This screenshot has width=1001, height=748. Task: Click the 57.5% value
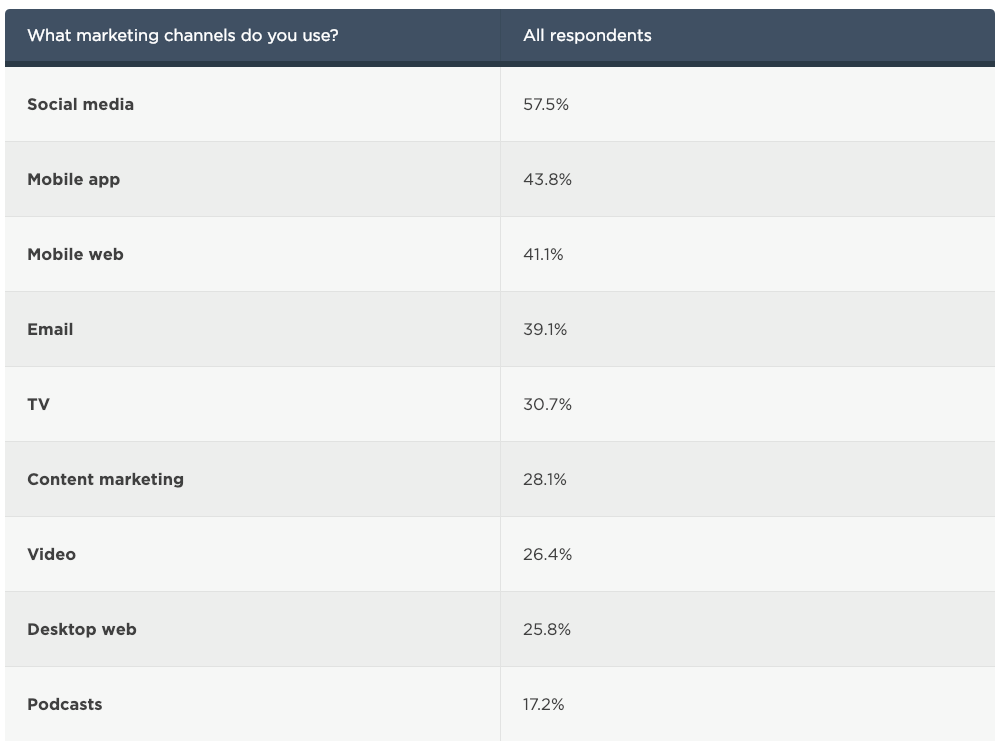click(x=546, y=104)
